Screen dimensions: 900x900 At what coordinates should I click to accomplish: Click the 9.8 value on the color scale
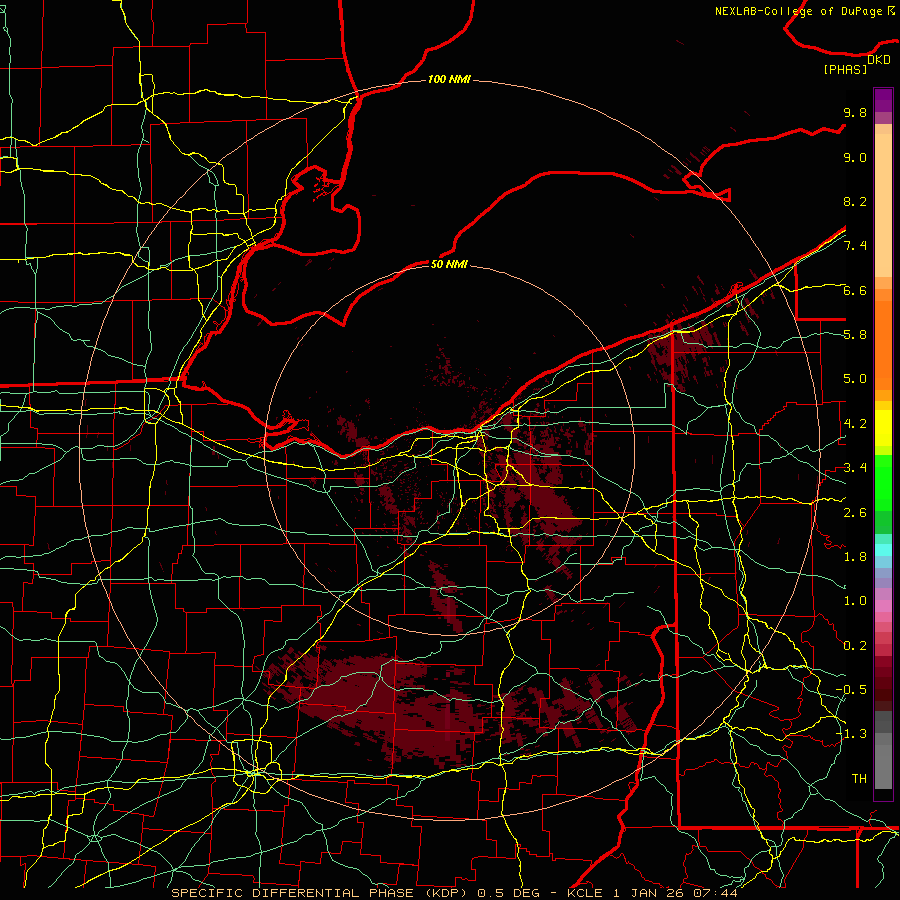[855, 112]
